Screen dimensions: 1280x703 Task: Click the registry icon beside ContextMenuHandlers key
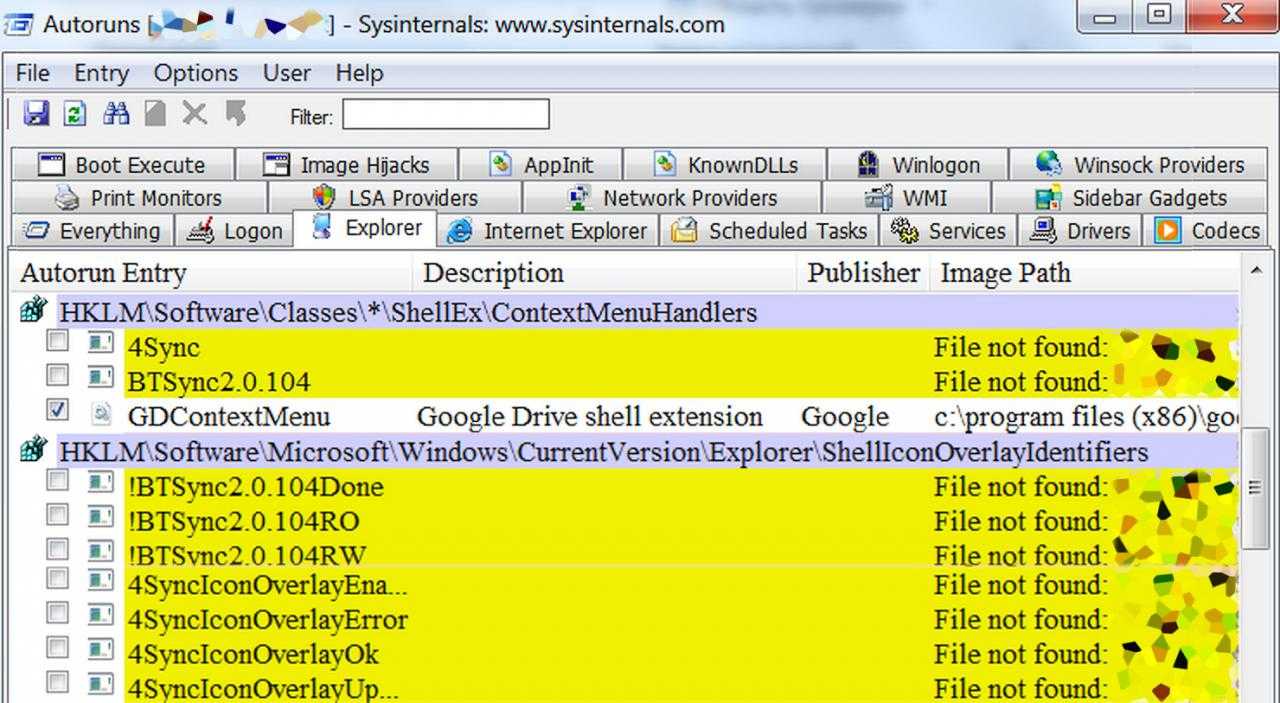pos(33,312)
